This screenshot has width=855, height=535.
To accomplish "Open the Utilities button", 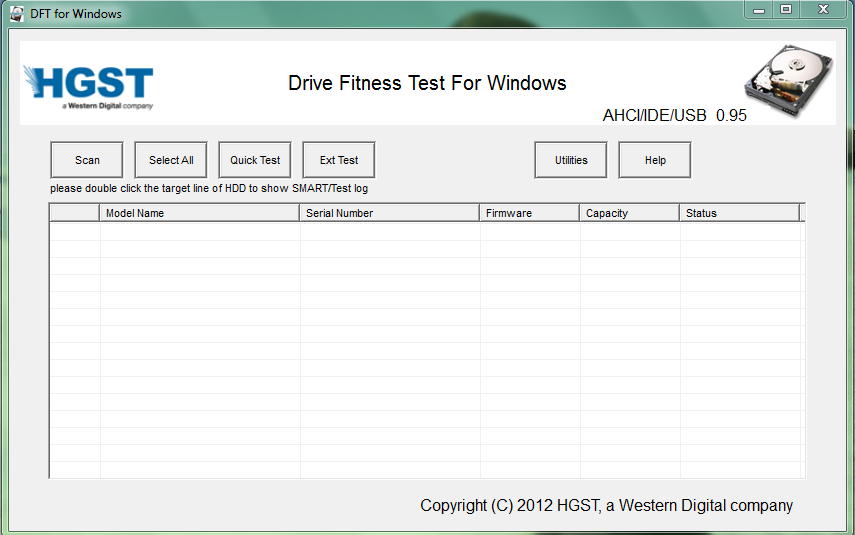I will click(571, 160).
